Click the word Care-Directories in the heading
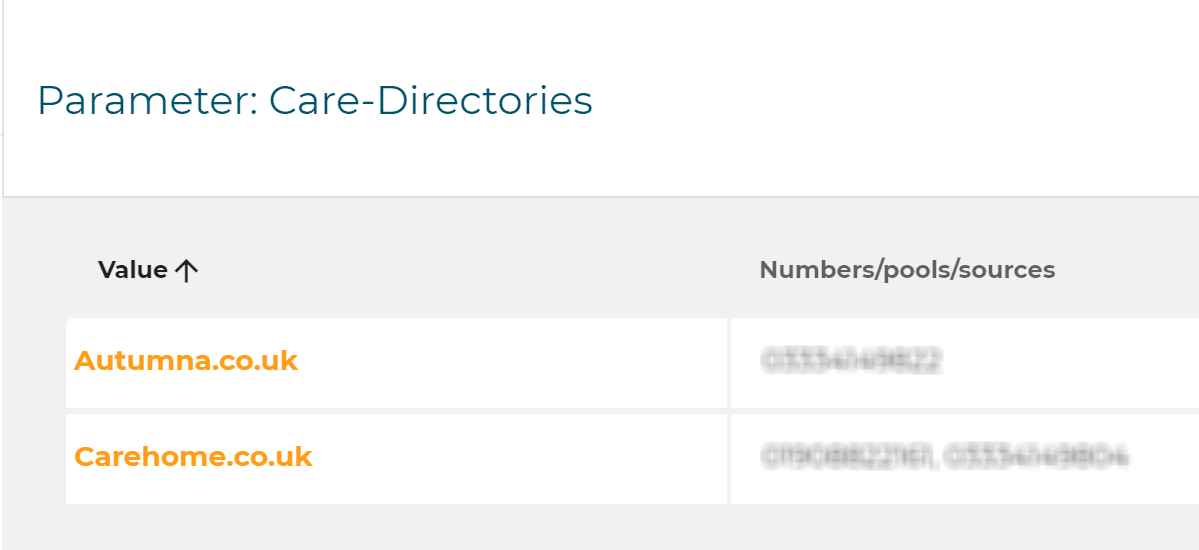The height and width of the screenshot is (550, 1199). tap(431, 100)
